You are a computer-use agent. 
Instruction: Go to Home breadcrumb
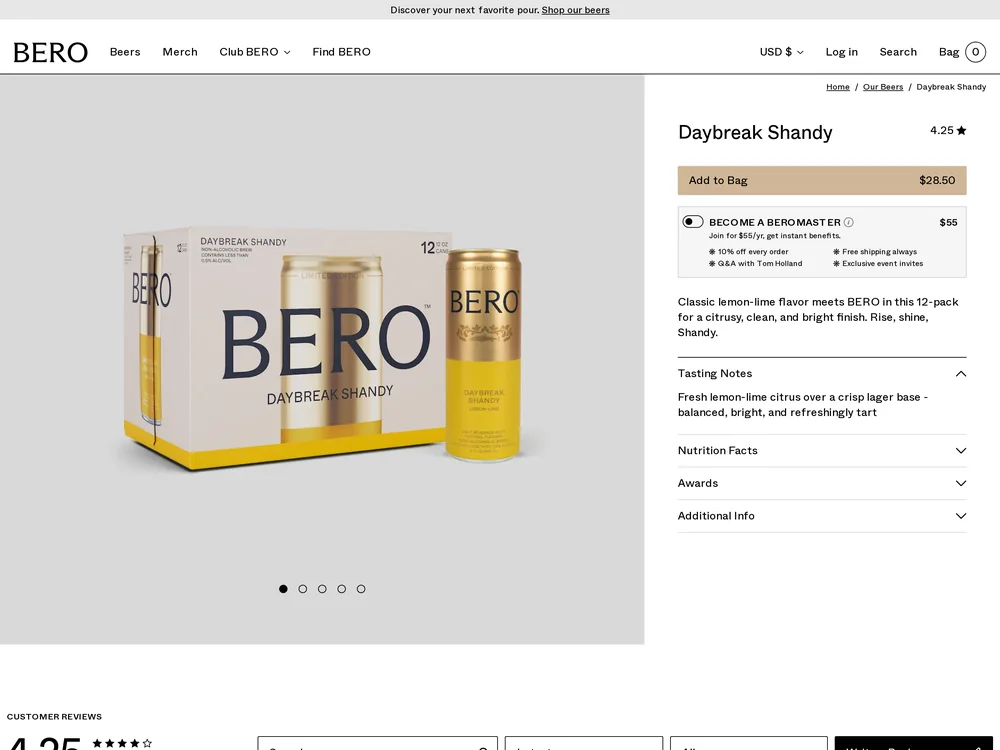pos(837,87)
